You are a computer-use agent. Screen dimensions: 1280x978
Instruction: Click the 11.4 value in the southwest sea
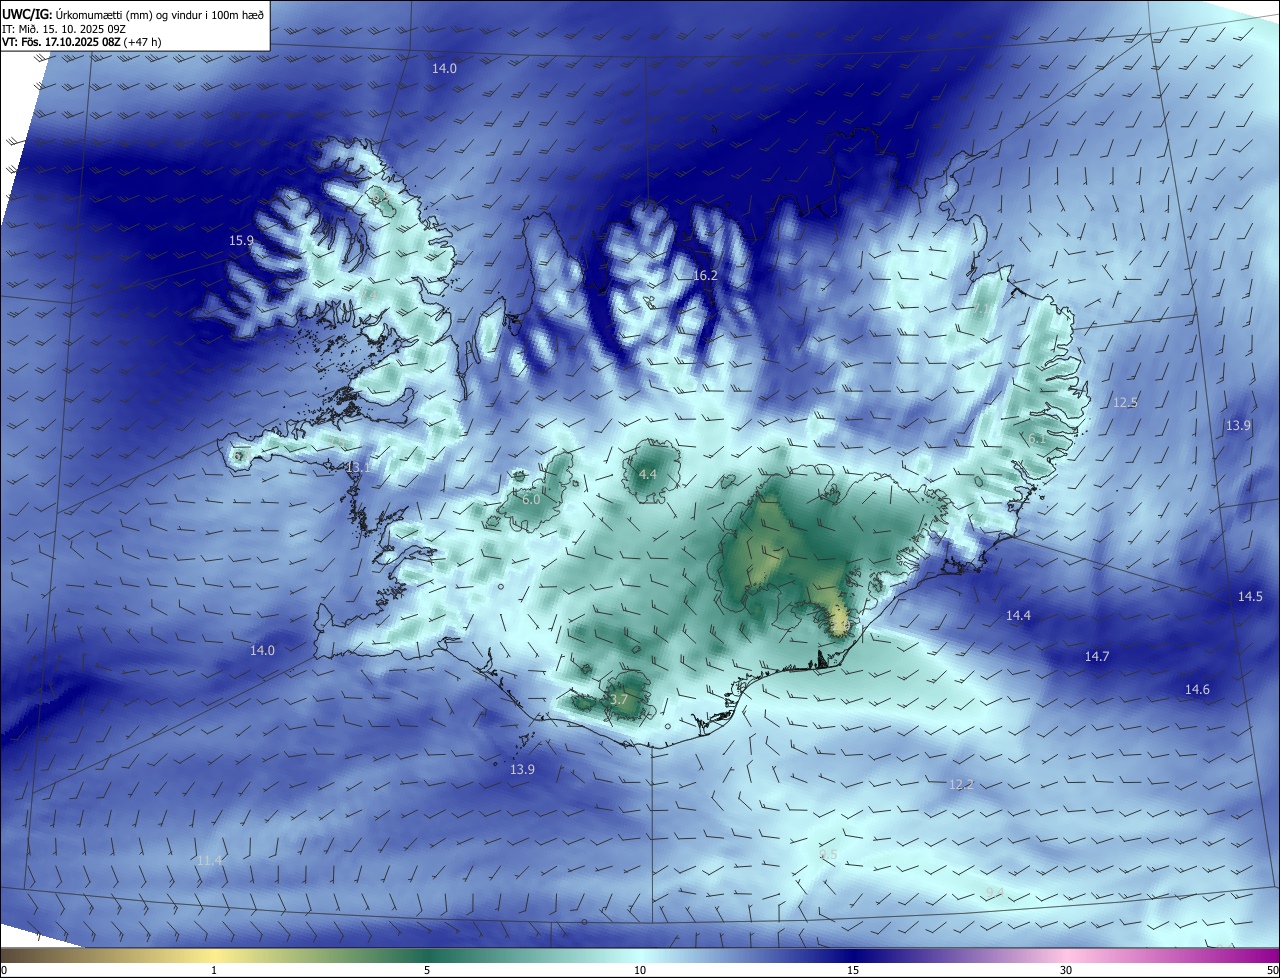(209, 860)
